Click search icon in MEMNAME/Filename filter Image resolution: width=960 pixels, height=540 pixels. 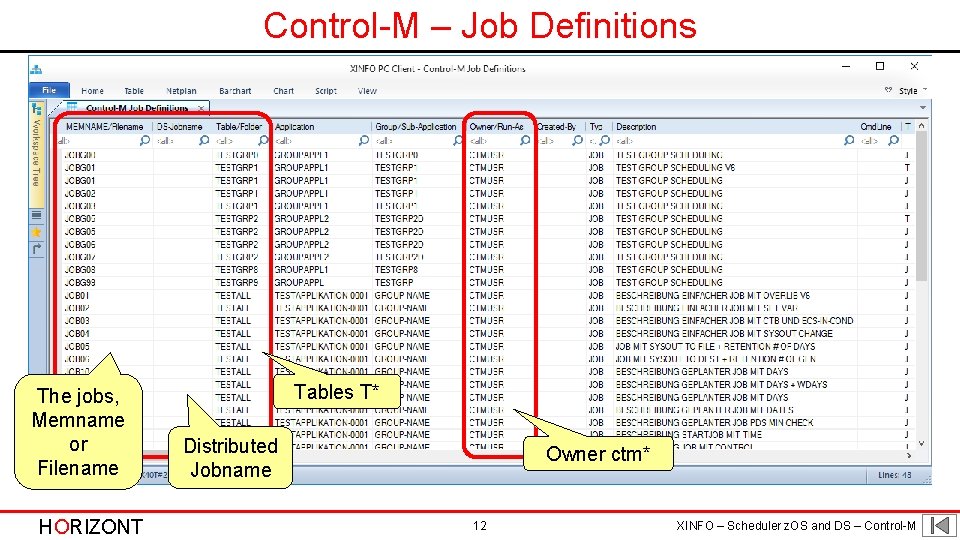(x=144, y=140)
